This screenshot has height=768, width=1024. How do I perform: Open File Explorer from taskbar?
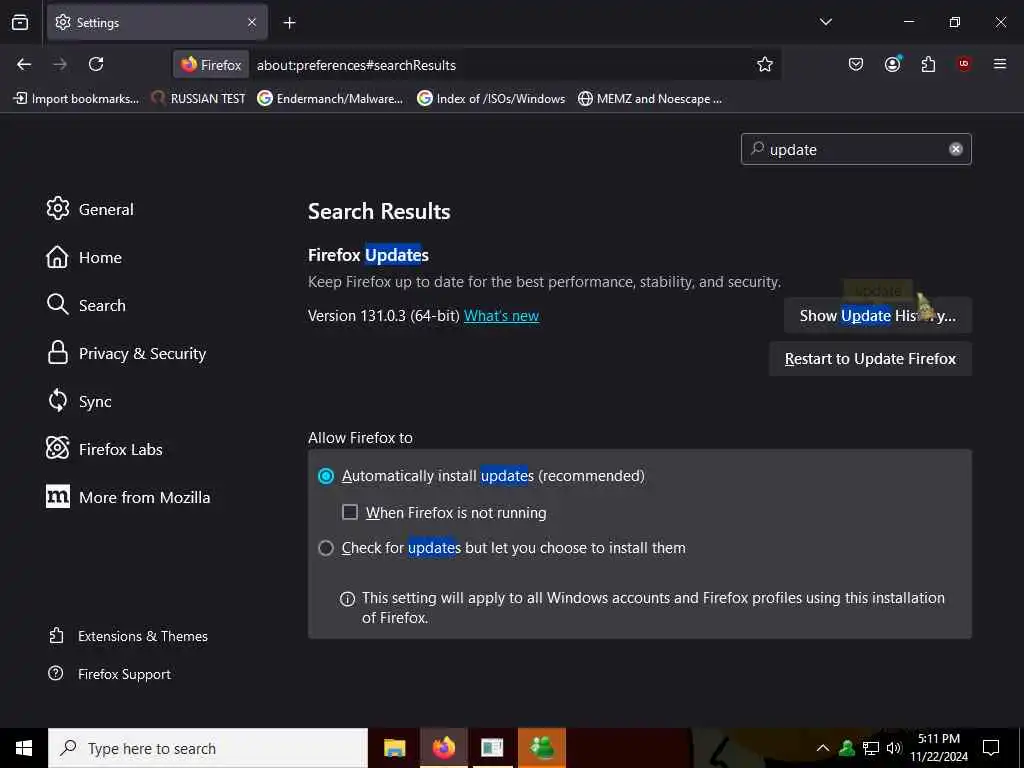[x=394, y=748]
